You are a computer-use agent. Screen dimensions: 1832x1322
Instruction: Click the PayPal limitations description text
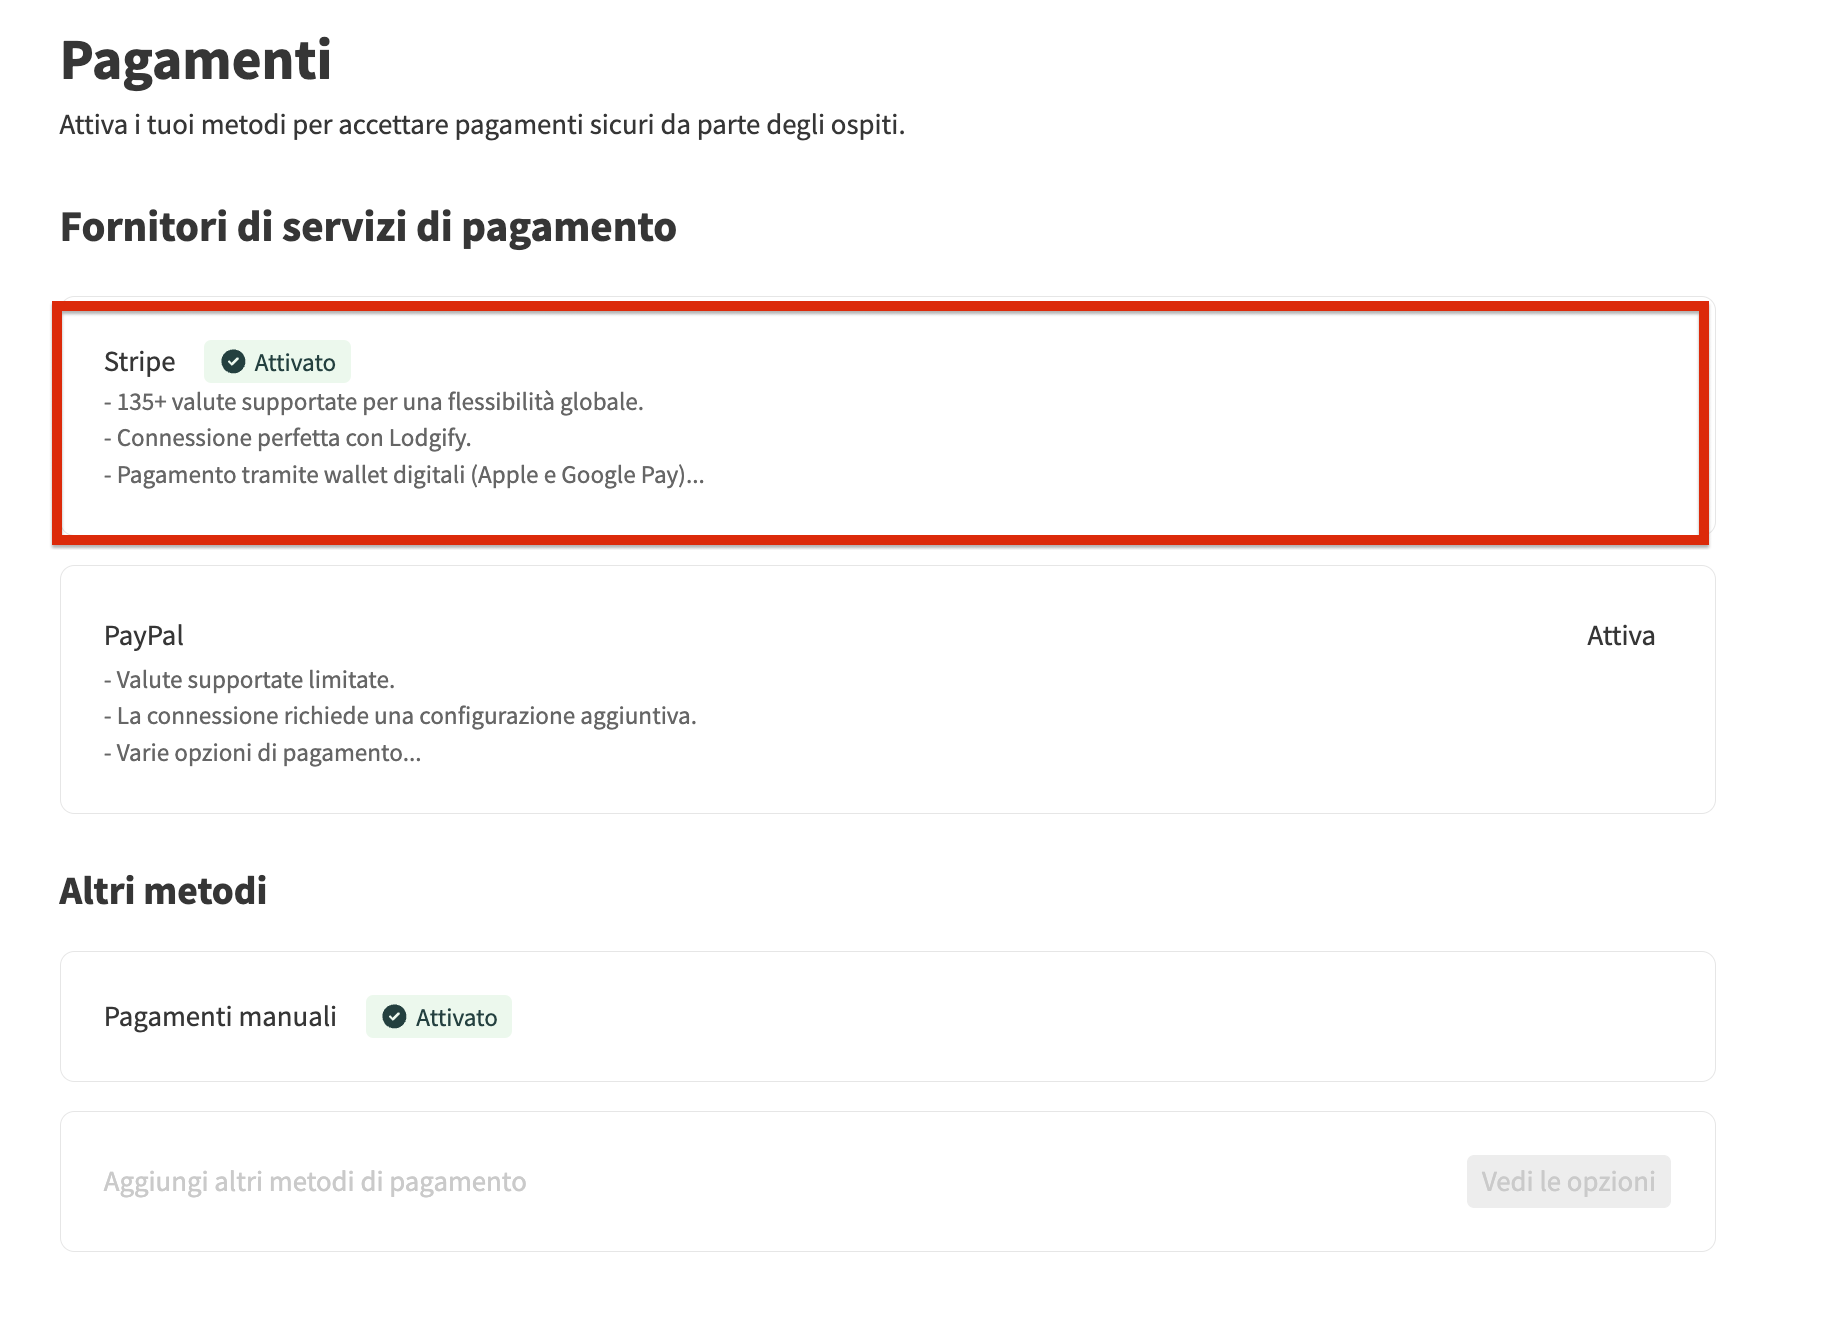[x=400, y=715]
